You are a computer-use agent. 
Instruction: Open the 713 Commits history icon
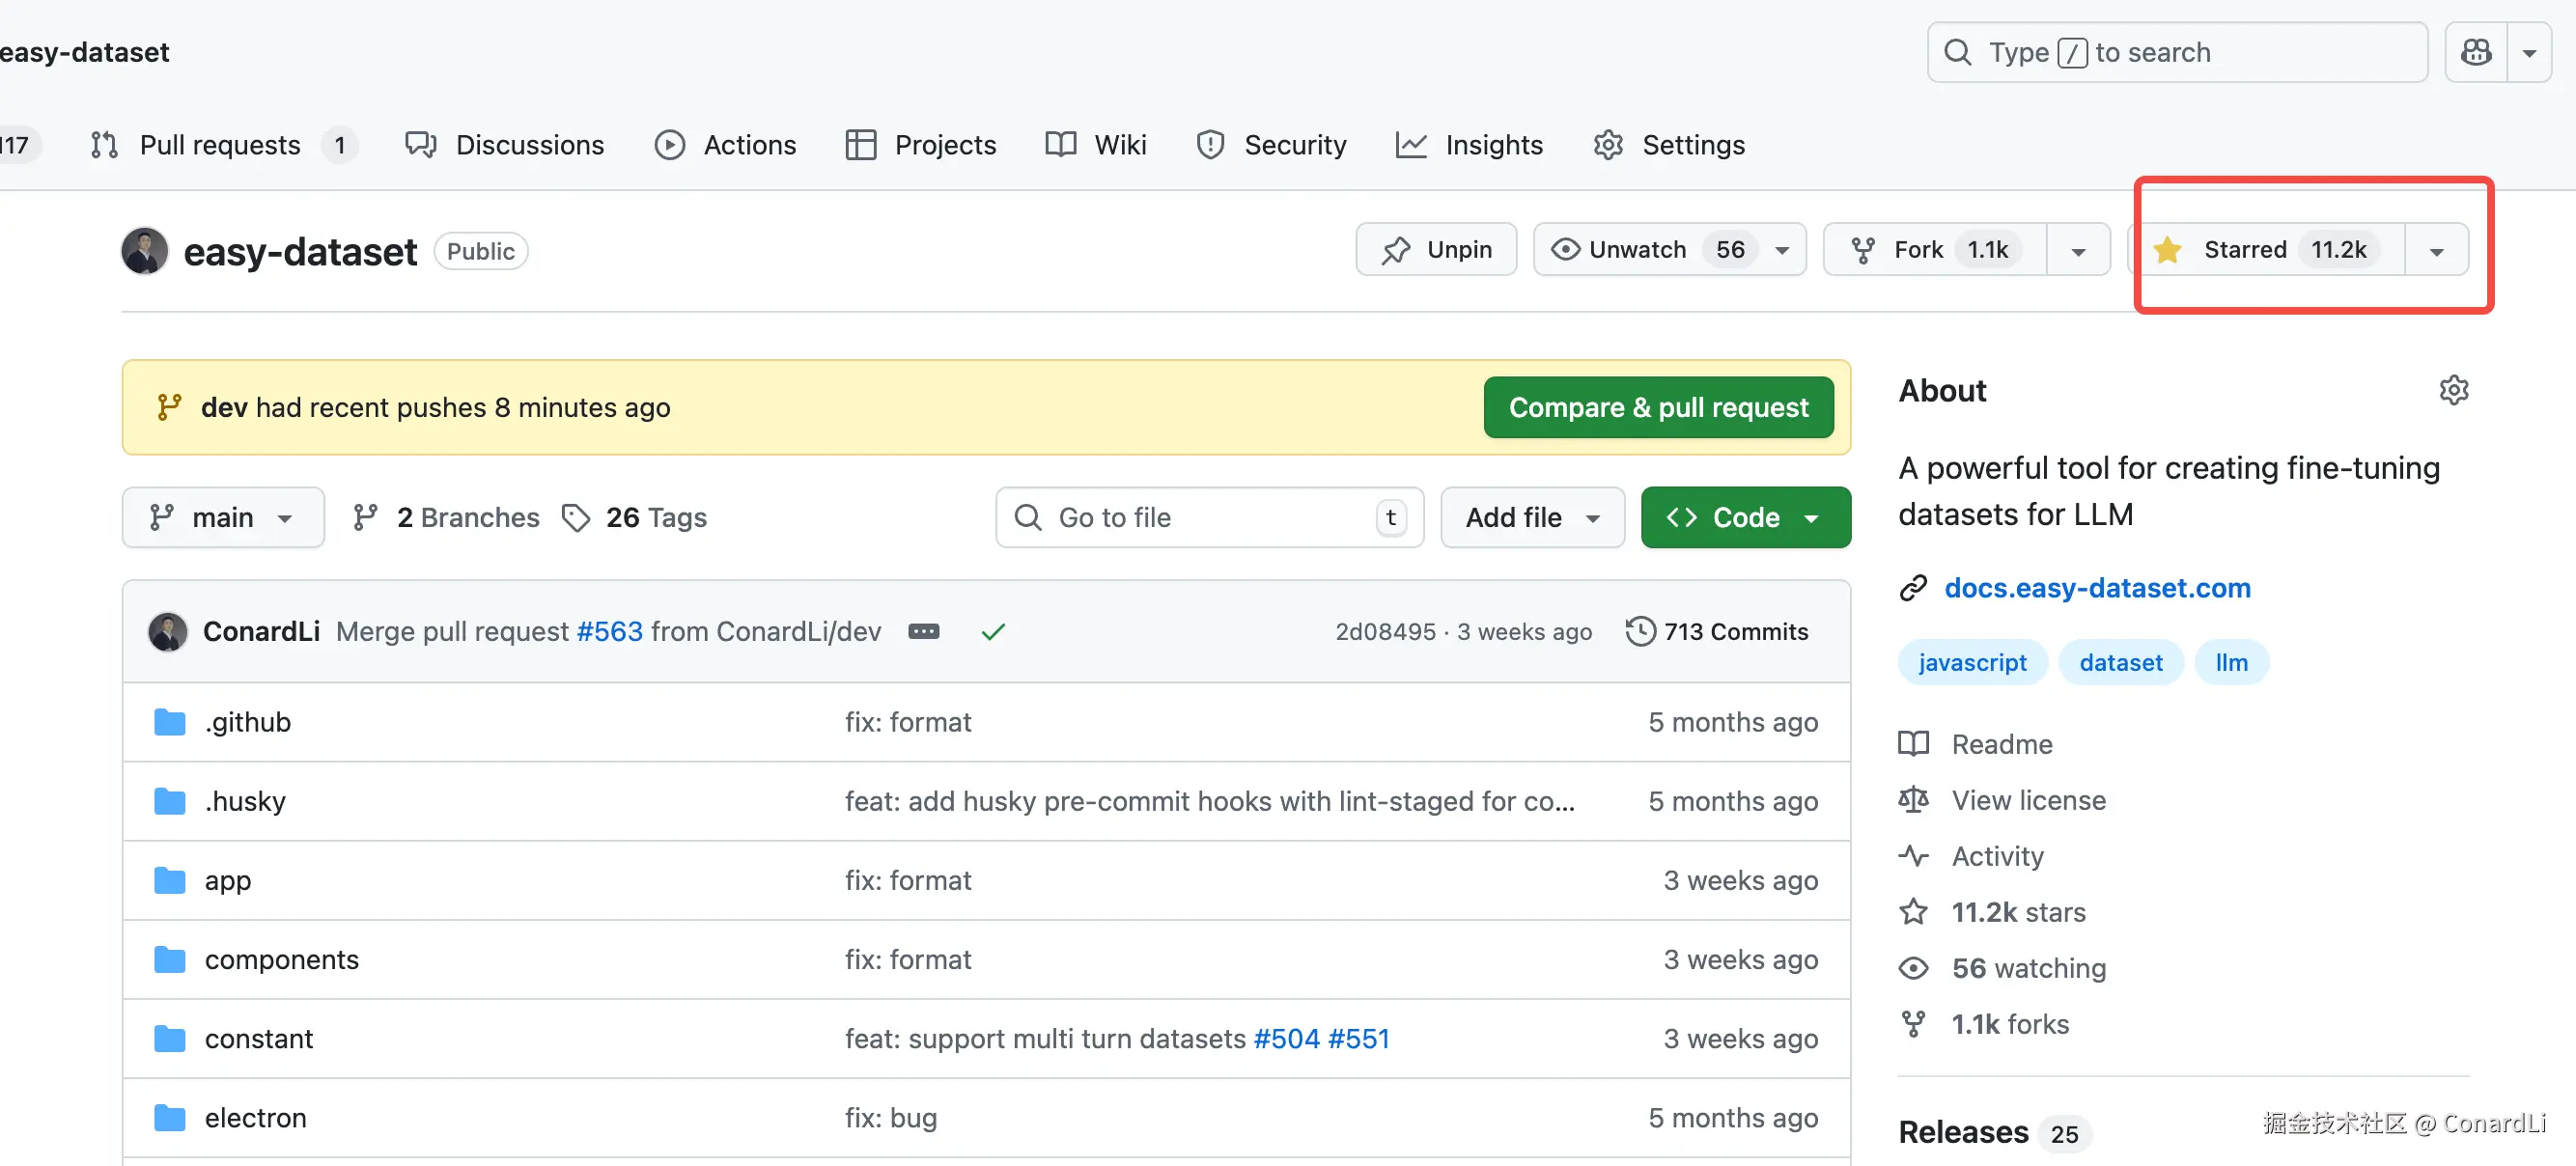point(1639,632)
